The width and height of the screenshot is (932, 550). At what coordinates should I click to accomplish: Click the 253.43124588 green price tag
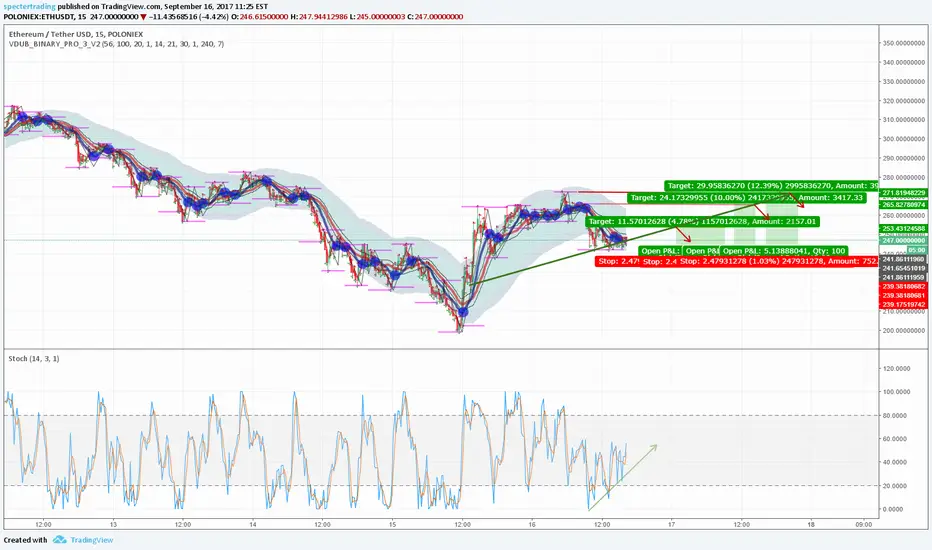click(903, 228)
